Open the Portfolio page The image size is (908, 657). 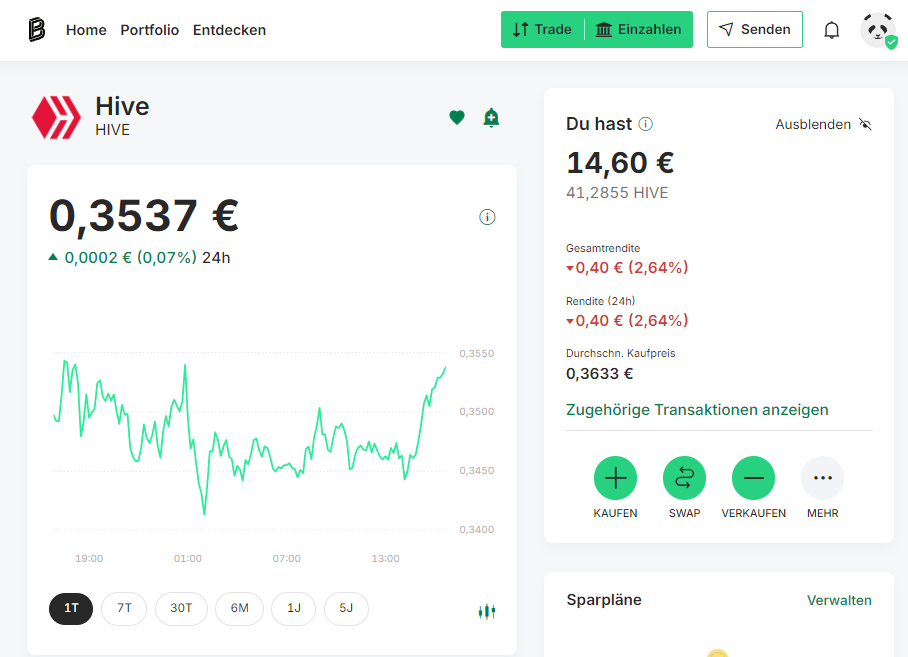149,30
